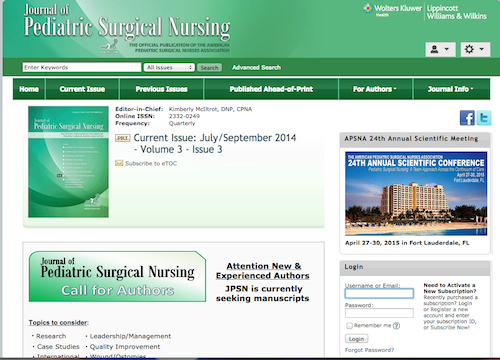Open the gear settings dropdown

coord(475,49)
